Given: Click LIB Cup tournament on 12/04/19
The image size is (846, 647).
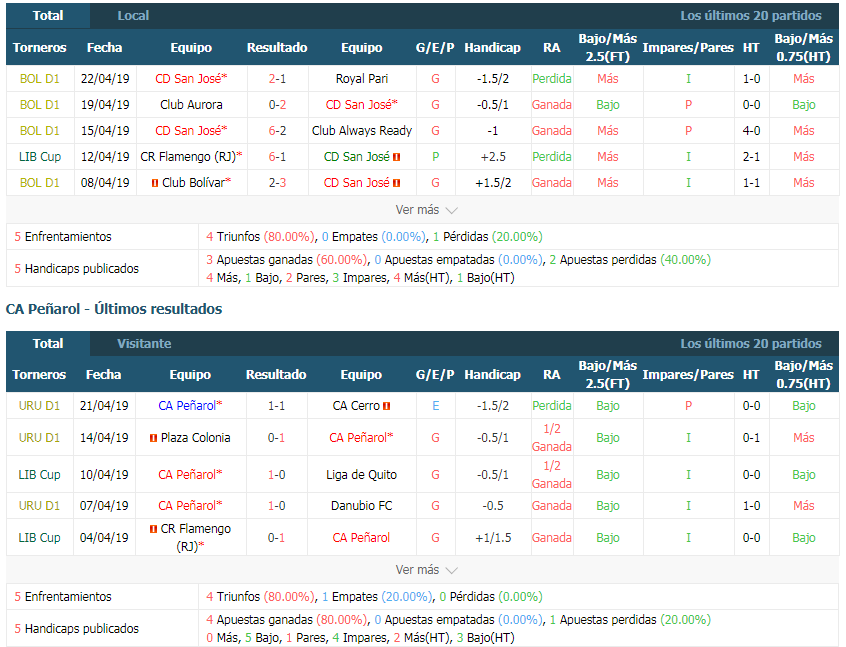Looking at the screenshot, I should click(x=40, y=156).
